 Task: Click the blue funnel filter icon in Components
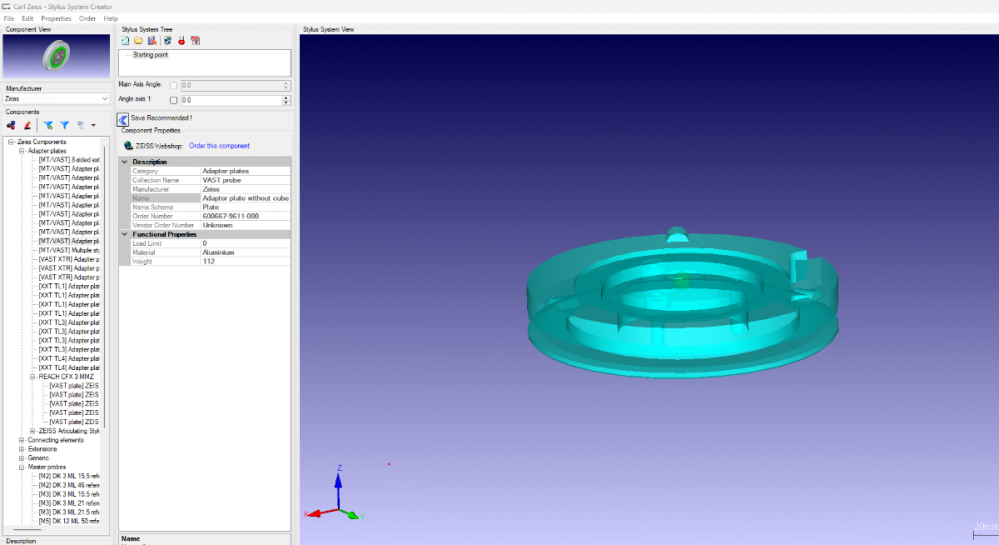tap(64, 125)
